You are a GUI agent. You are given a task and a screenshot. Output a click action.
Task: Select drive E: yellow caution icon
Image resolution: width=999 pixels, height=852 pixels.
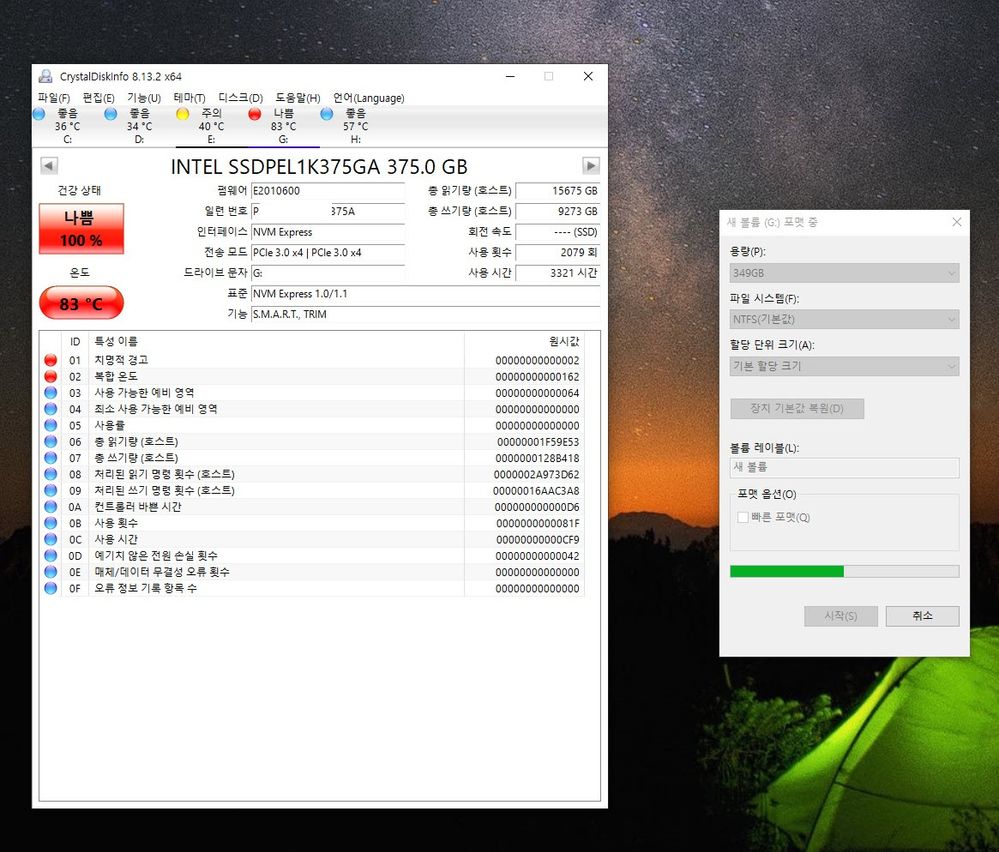[x=183, y=114]
